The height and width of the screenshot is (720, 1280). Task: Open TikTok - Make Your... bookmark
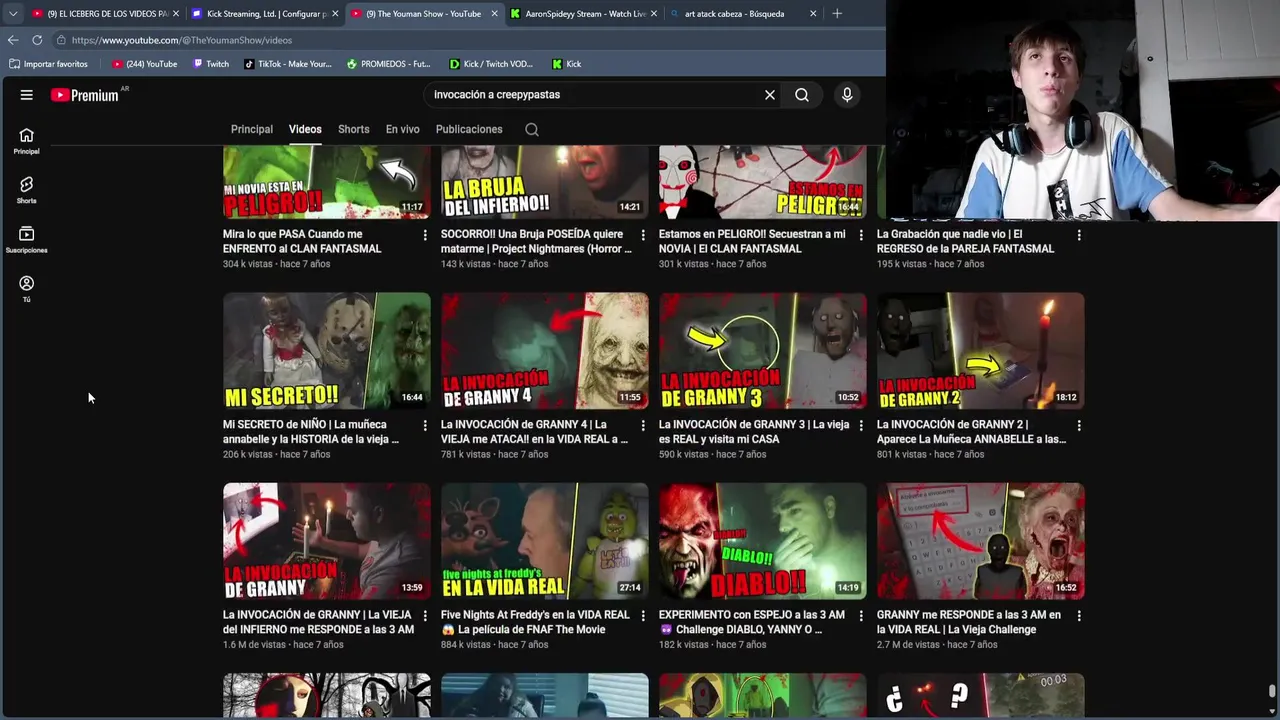(x=288, y=64)
